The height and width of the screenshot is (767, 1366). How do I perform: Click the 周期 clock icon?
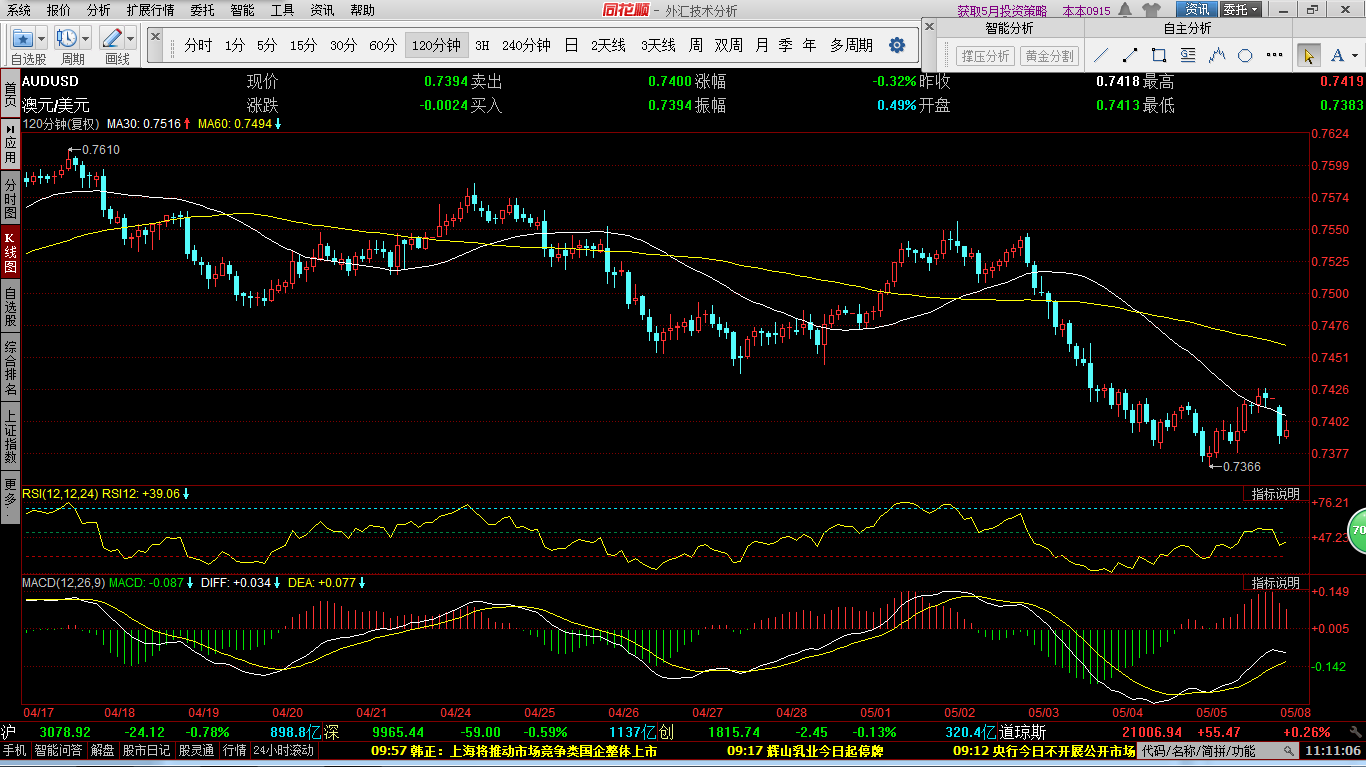(67, 38)
